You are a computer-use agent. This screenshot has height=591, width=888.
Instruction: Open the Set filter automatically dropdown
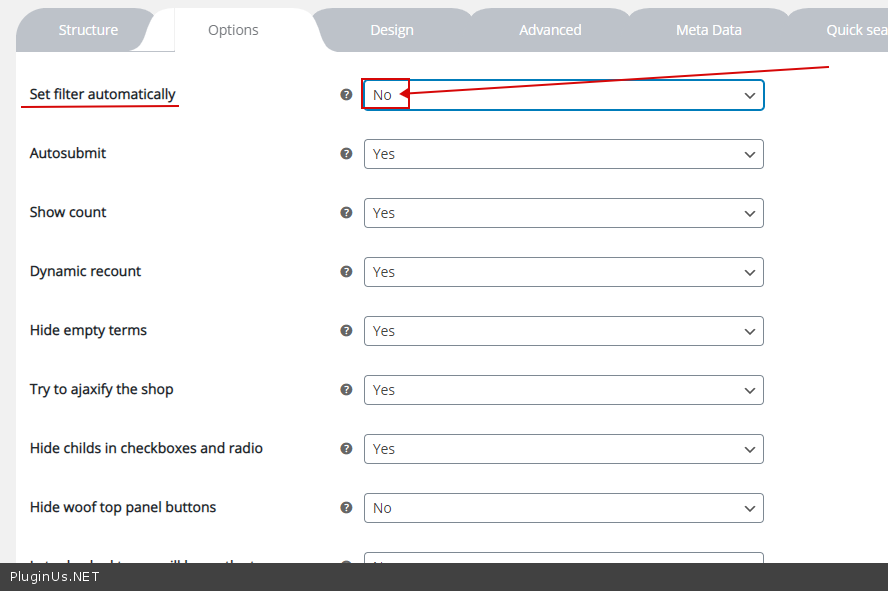click(563, 95)
